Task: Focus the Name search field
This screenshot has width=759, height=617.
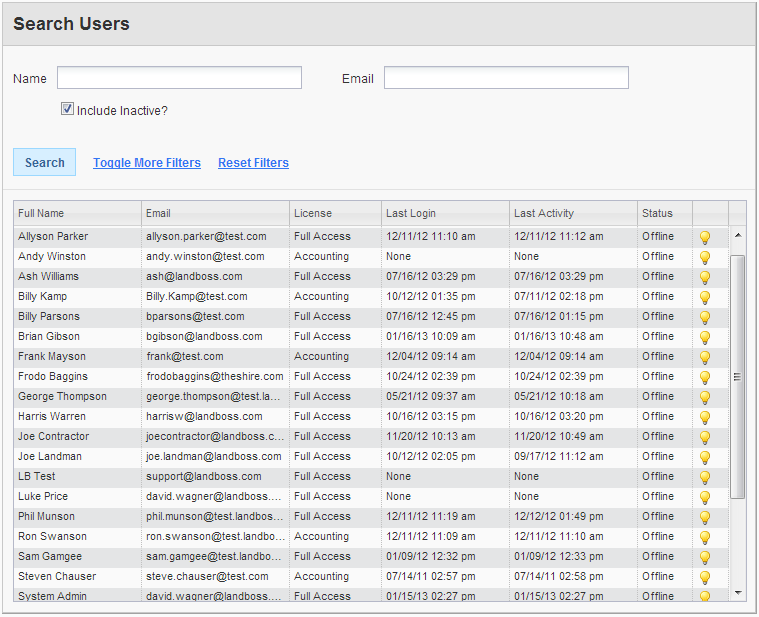Action: pyautogui.click(x=179, y=78)
